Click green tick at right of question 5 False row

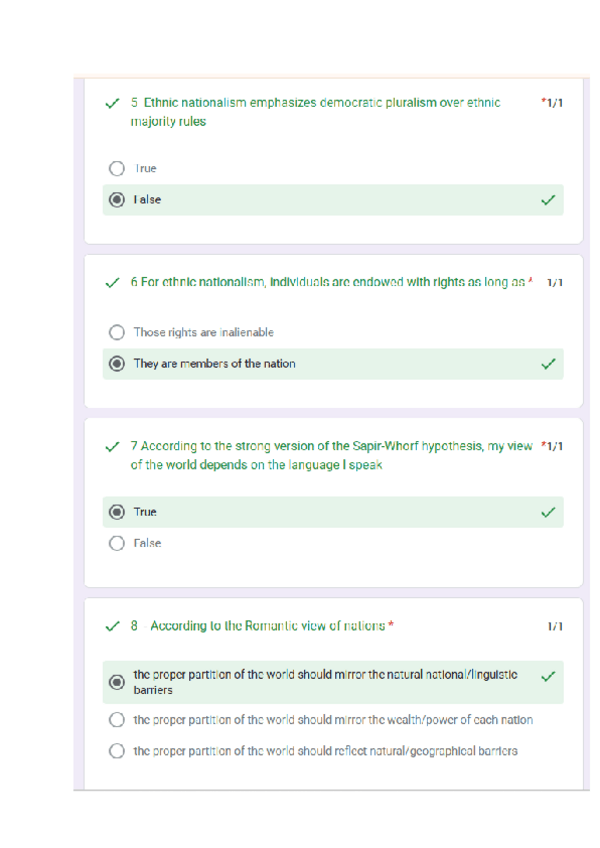pyautogui.click(x=547, y=200)
